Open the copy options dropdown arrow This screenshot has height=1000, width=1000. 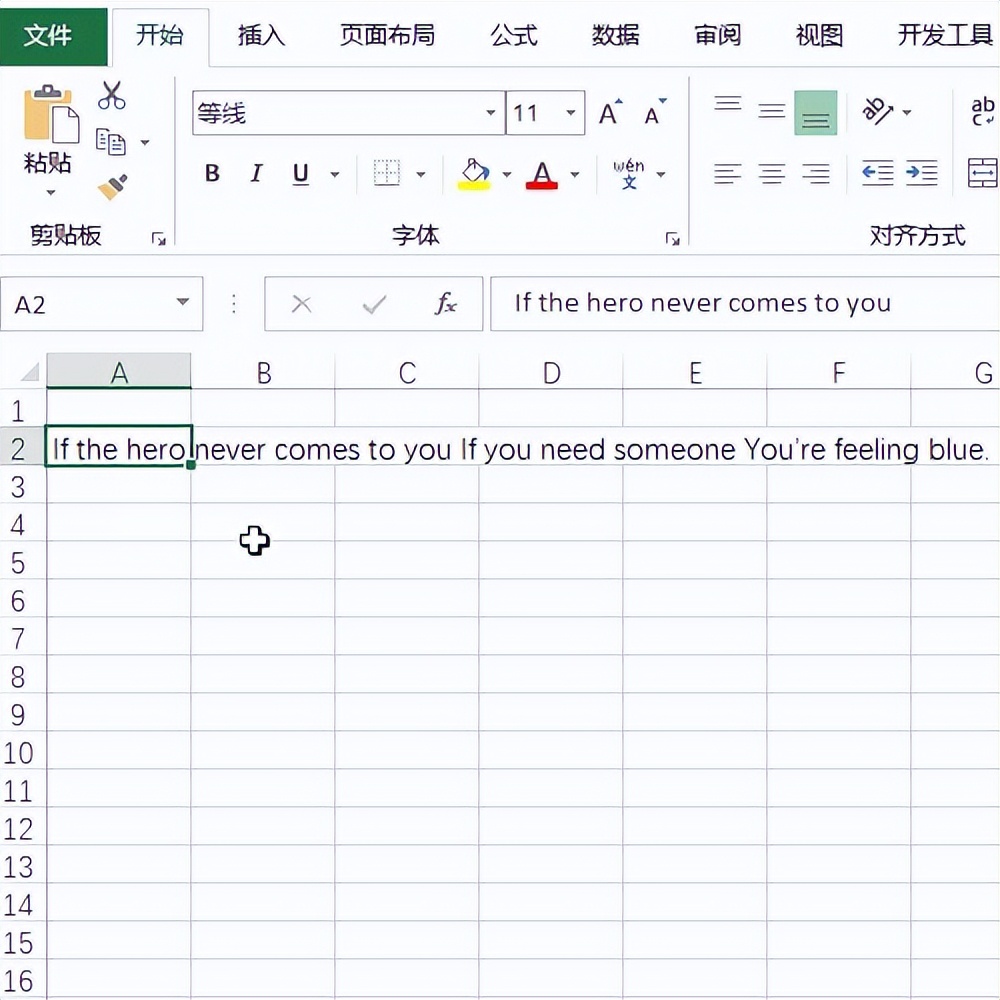tap(145, 142)
